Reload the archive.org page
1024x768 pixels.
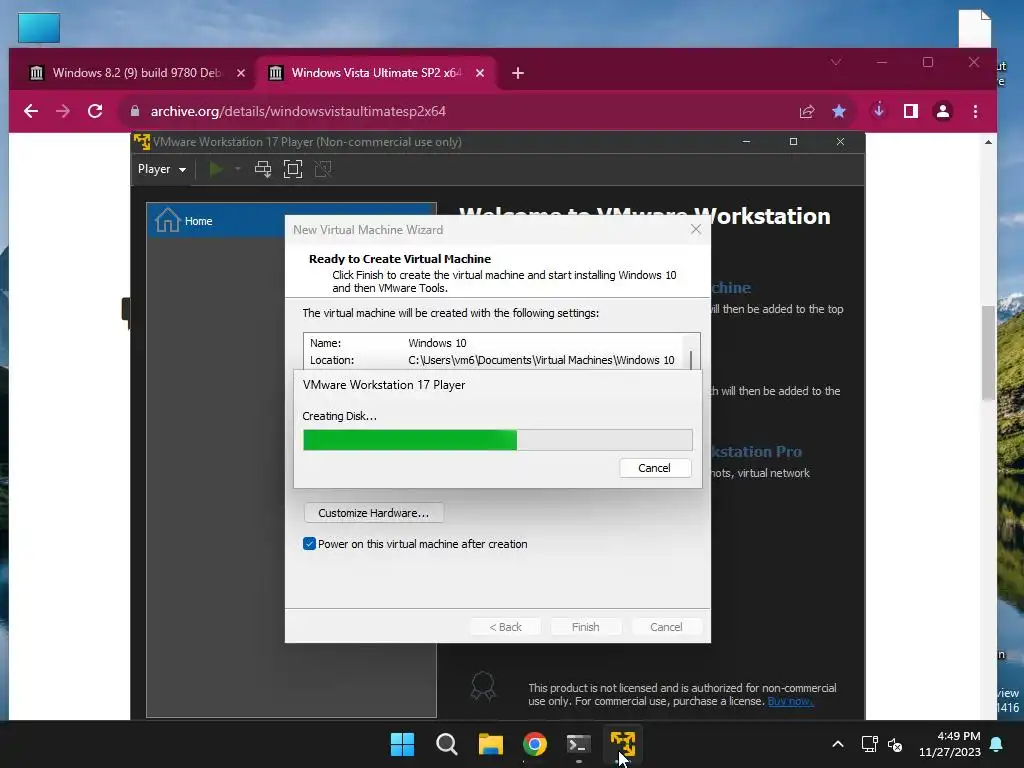click(95, 111)
